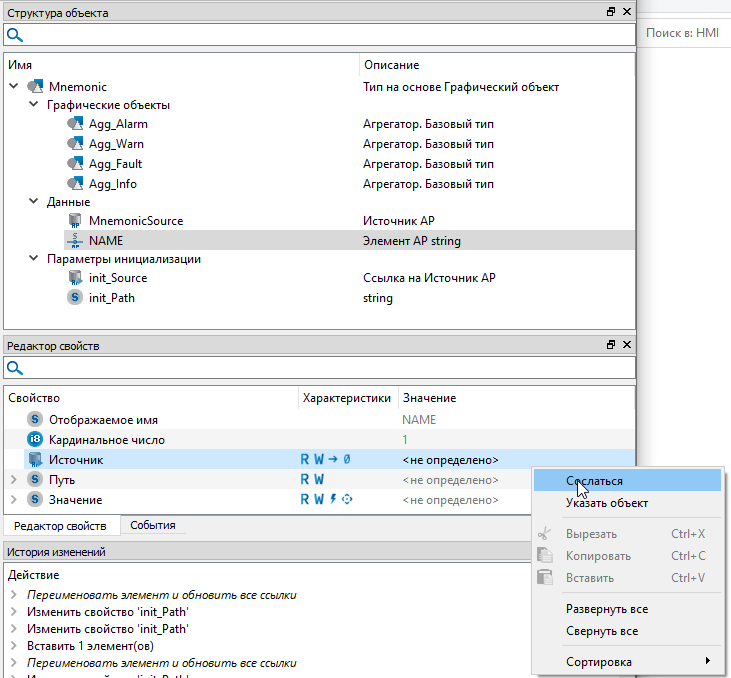Click the MnemonicSource data source icon
This screenshot has height=678, width=731.
pos(74,220)
